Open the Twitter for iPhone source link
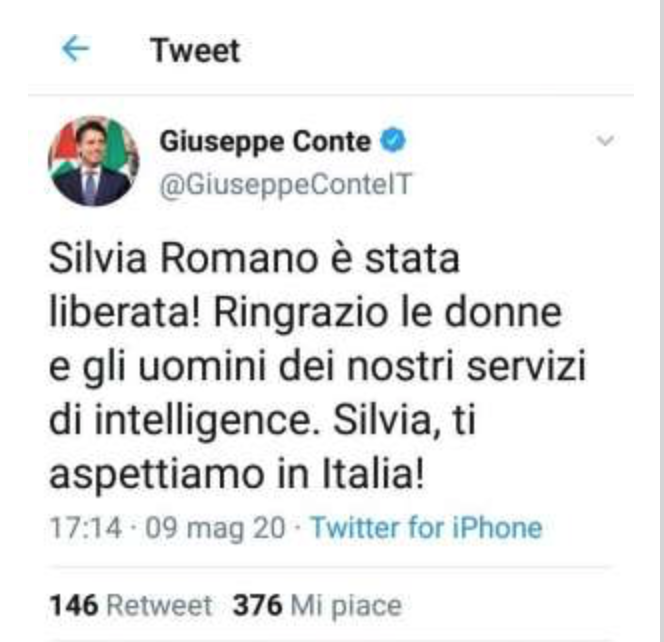This screenshot has height=642, width=664. click(x=426, y=528)
